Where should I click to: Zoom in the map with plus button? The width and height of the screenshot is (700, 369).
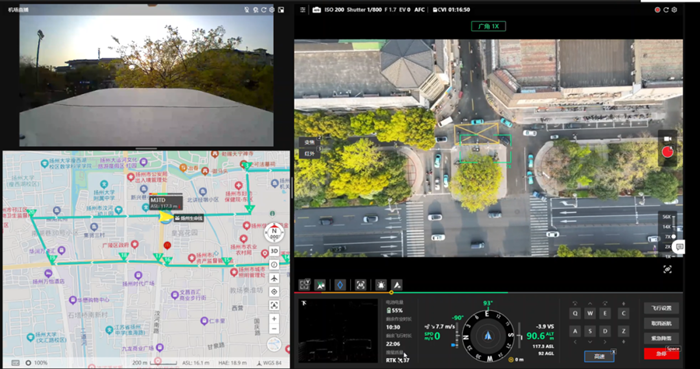(x=274, y=319)
